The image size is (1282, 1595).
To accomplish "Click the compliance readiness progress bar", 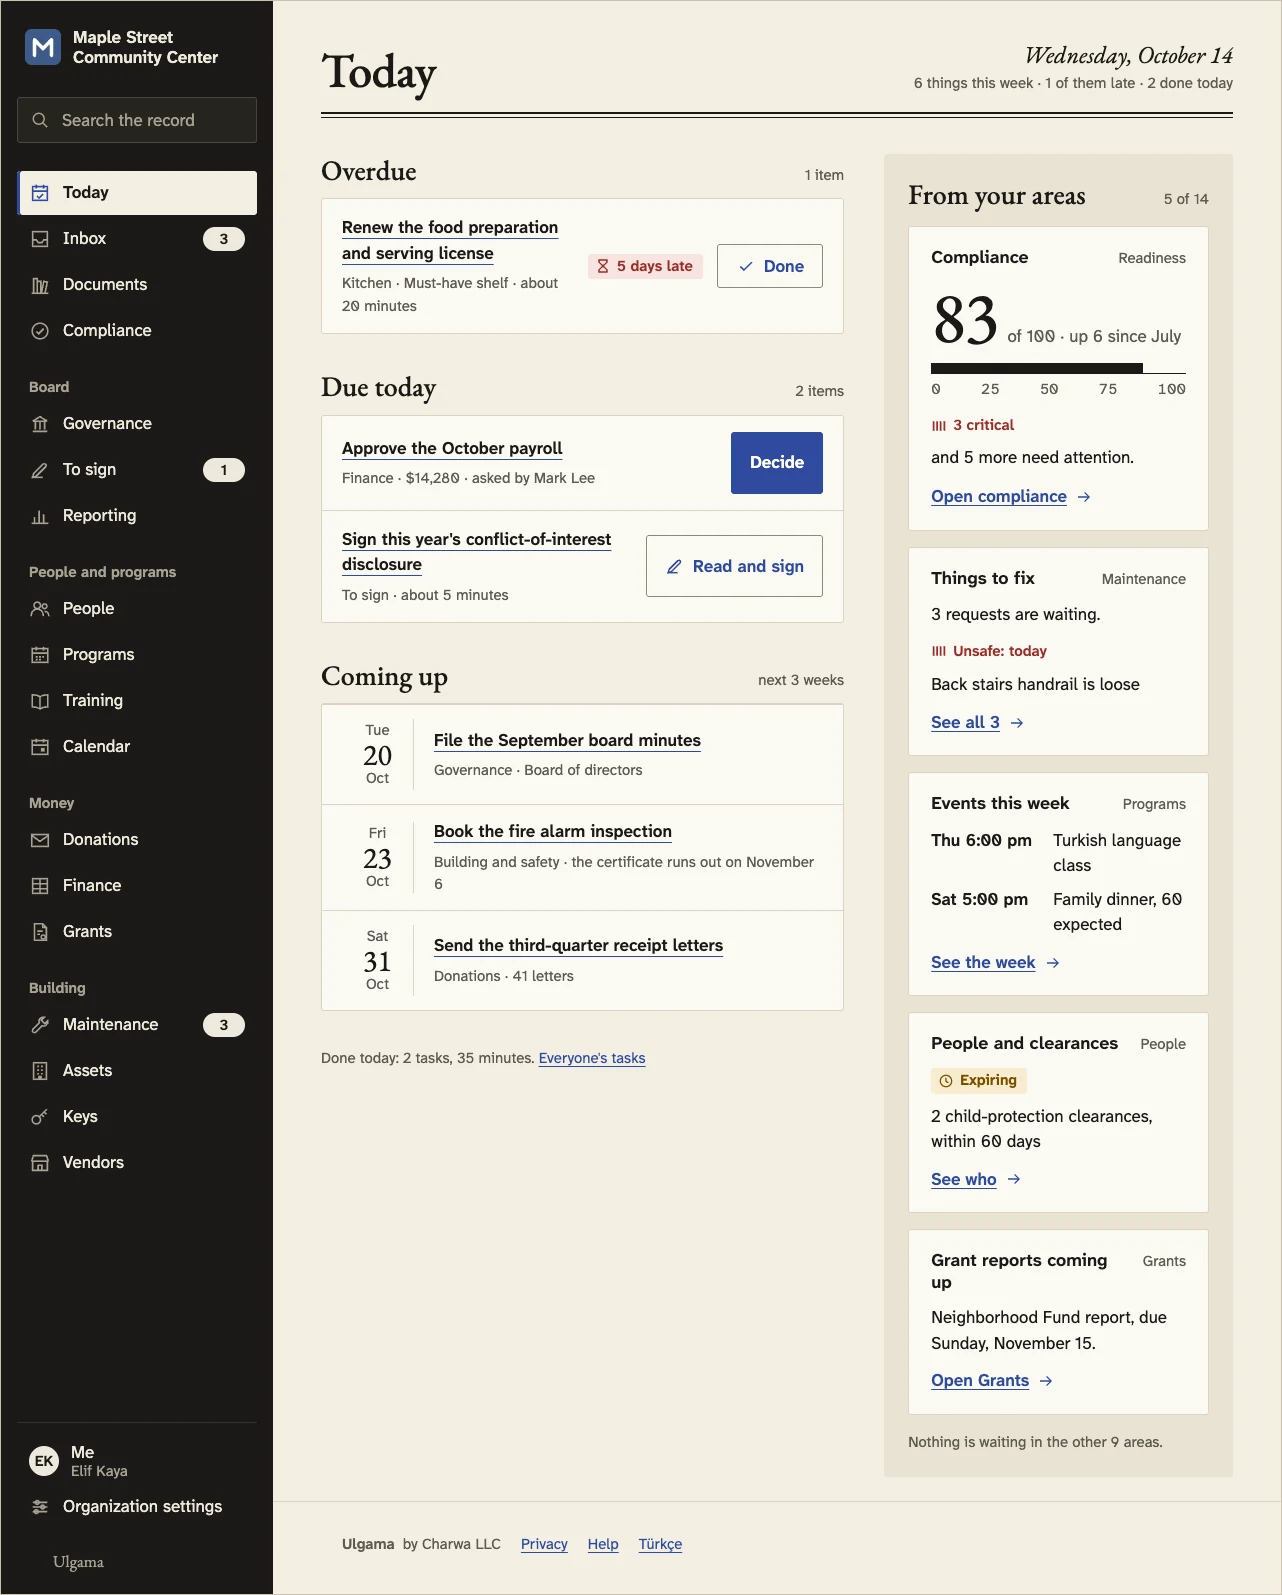I will tap(1058, 369).
